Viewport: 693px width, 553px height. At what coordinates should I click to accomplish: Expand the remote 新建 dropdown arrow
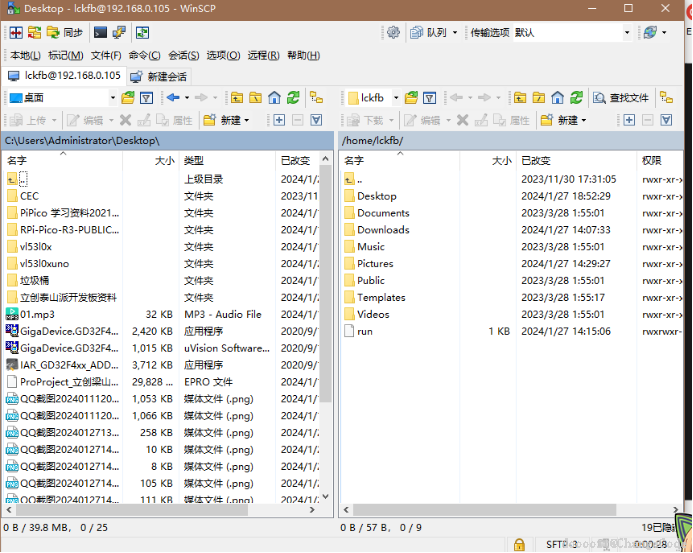point(584,120)
